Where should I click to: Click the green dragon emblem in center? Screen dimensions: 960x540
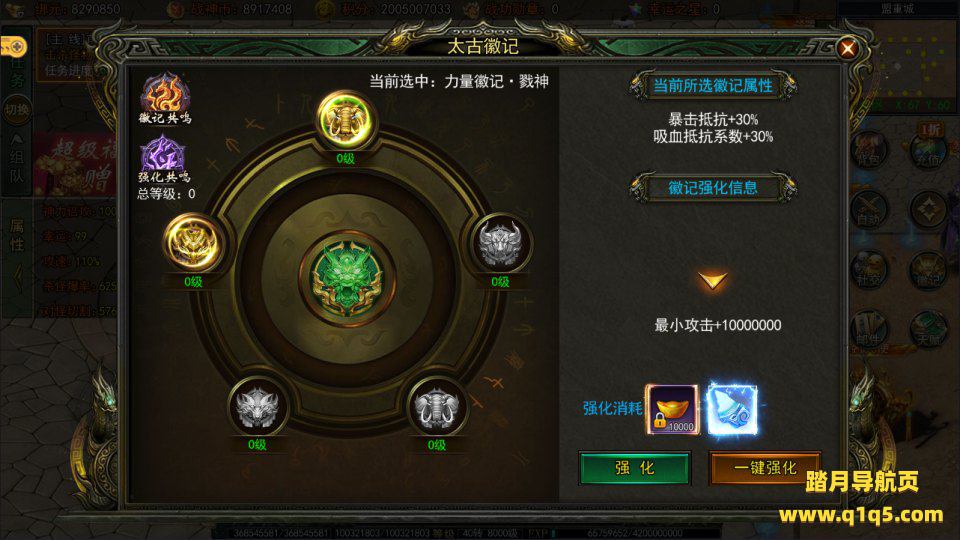coord(347,279)
